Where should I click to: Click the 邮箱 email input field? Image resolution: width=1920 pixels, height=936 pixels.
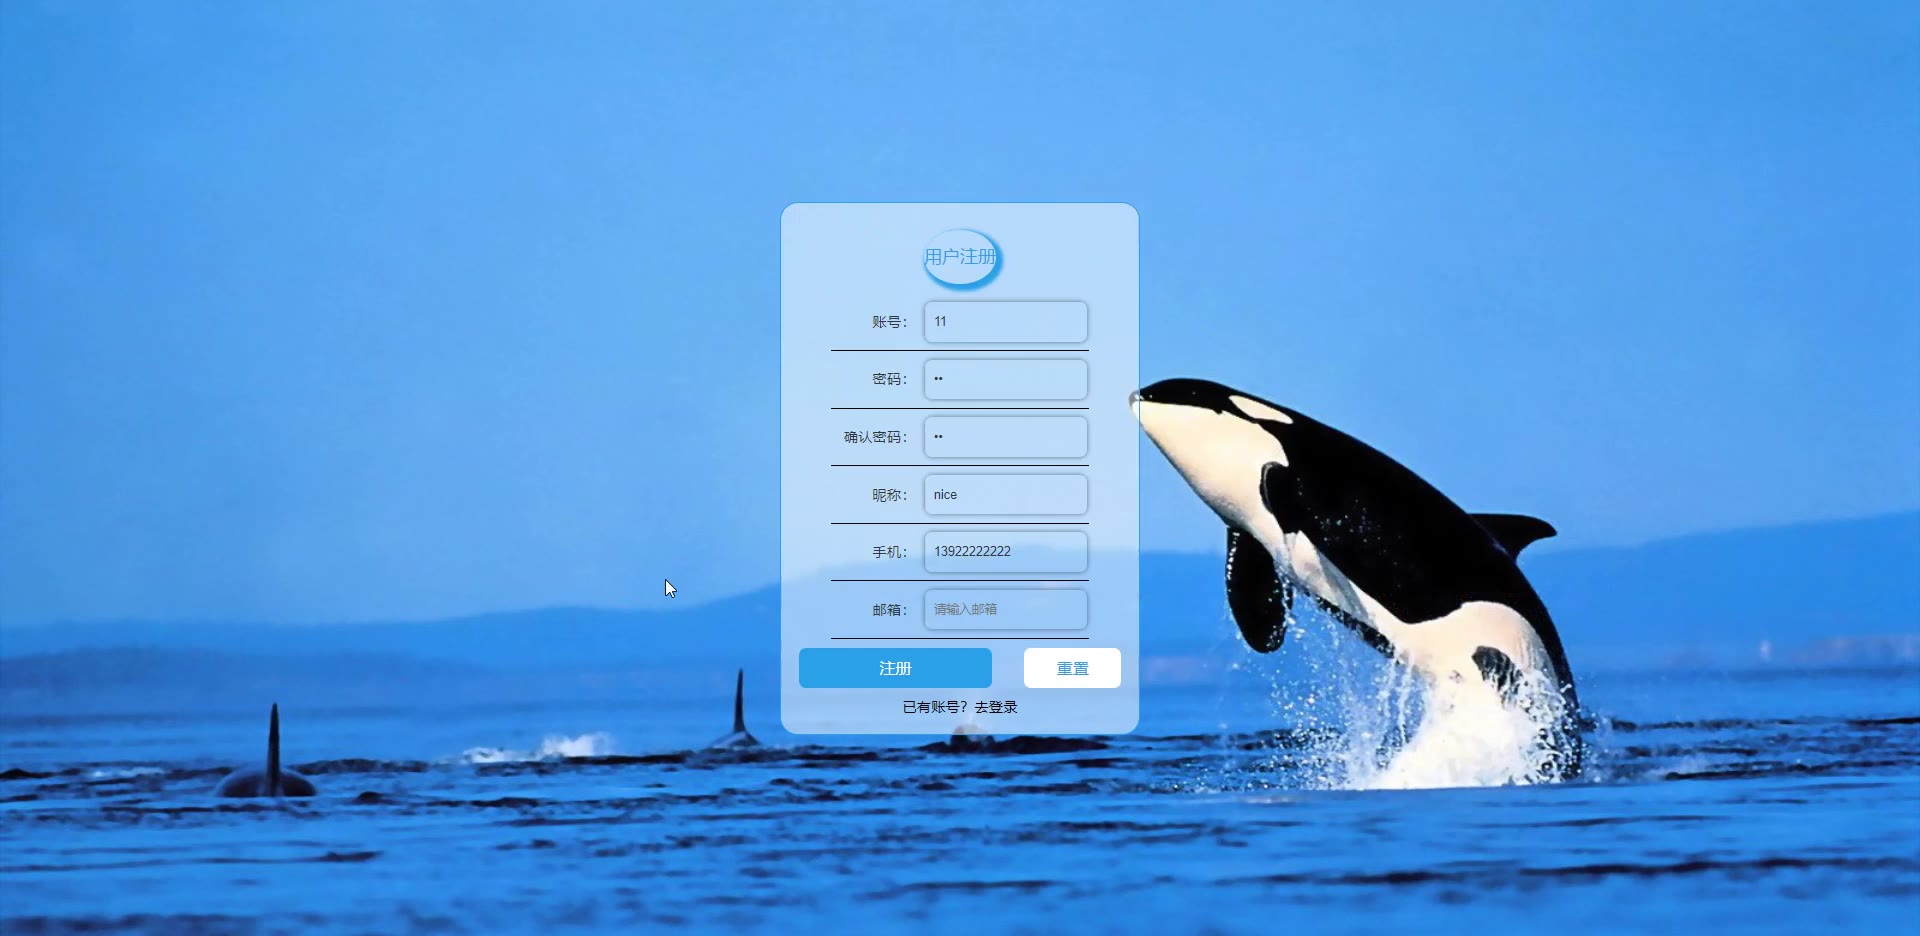point(1005,609)
